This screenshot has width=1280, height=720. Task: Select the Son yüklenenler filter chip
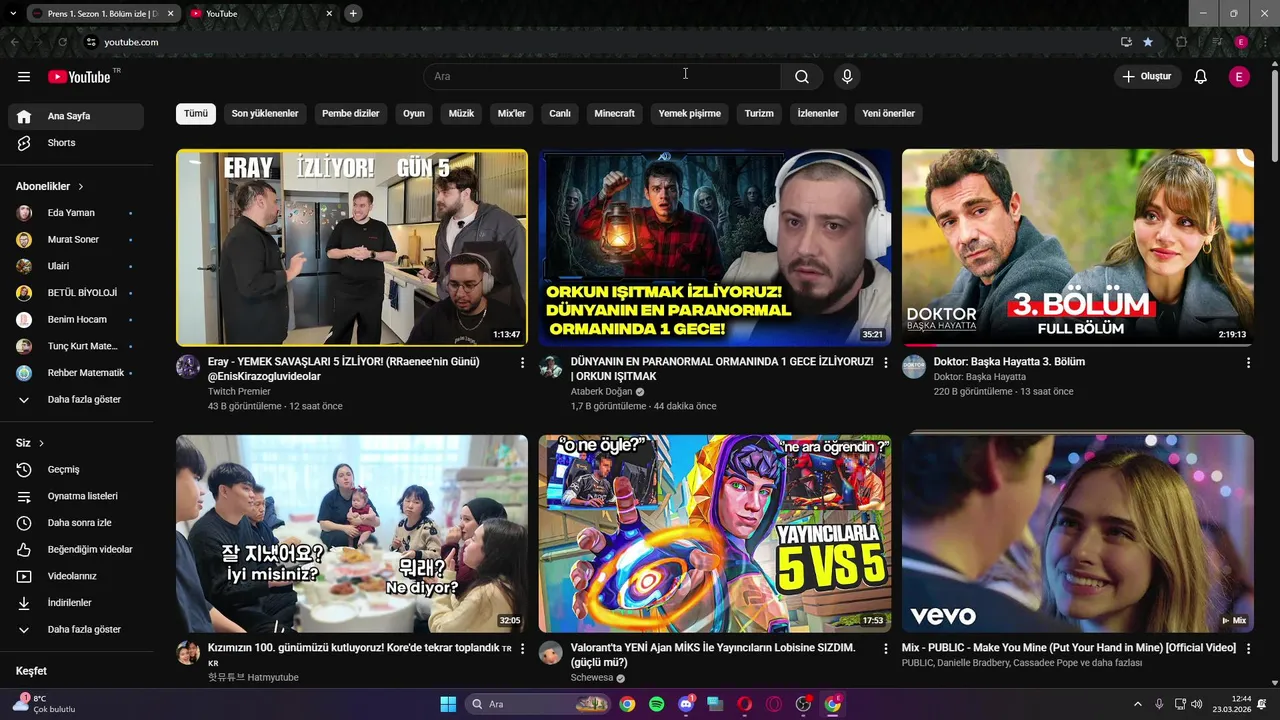tap(265, 113)
